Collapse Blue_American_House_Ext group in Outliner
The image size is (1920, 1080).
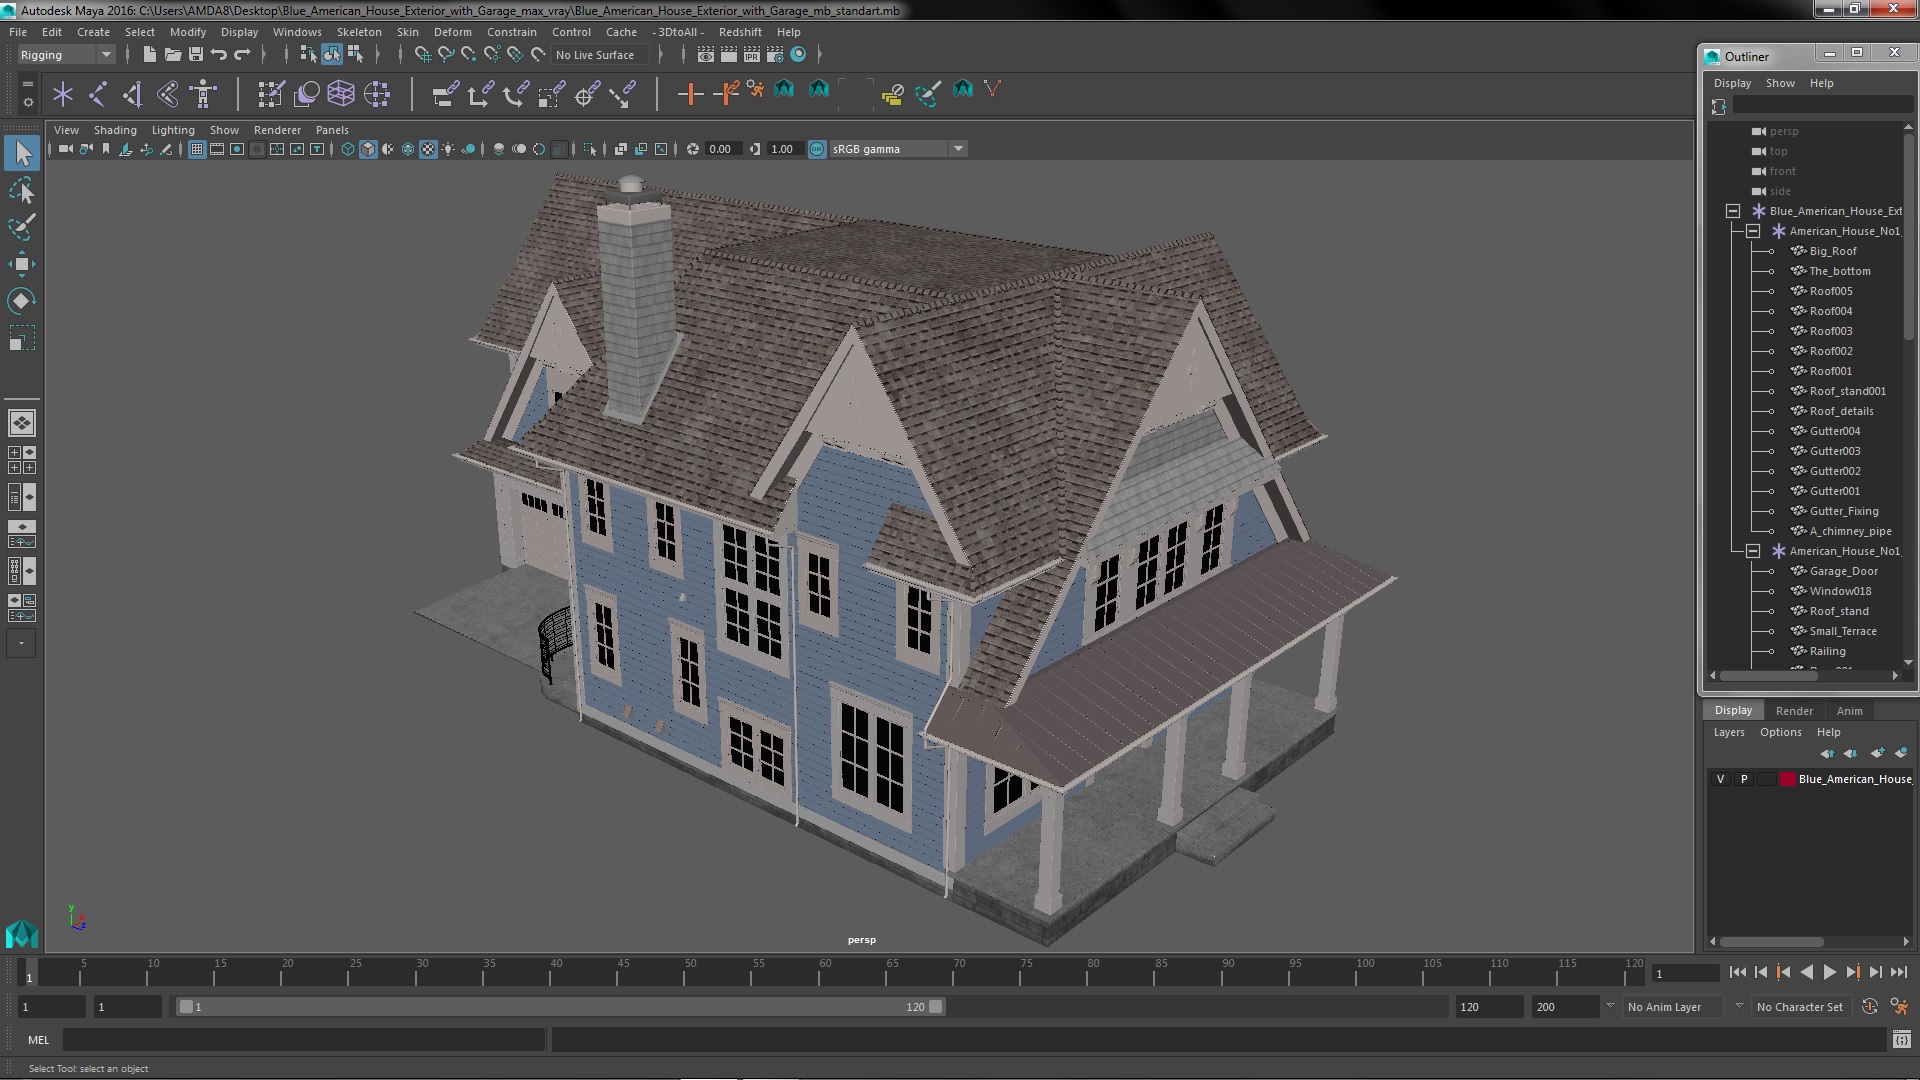(1733, 211)
